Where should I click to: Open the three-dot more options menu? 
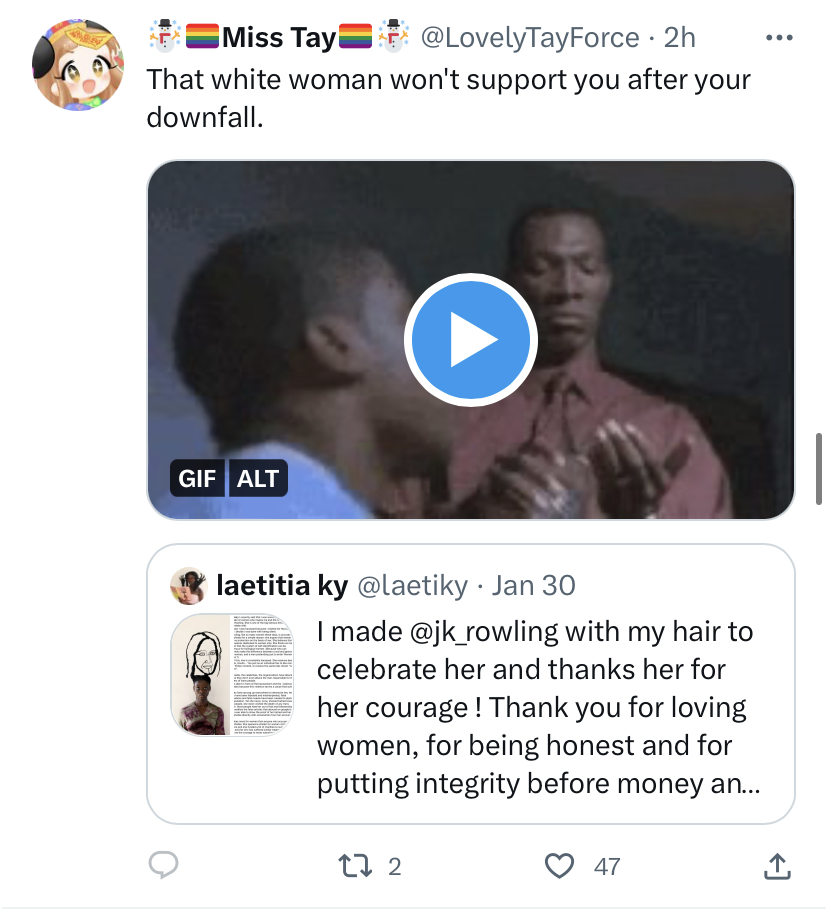tap(779, 38)
